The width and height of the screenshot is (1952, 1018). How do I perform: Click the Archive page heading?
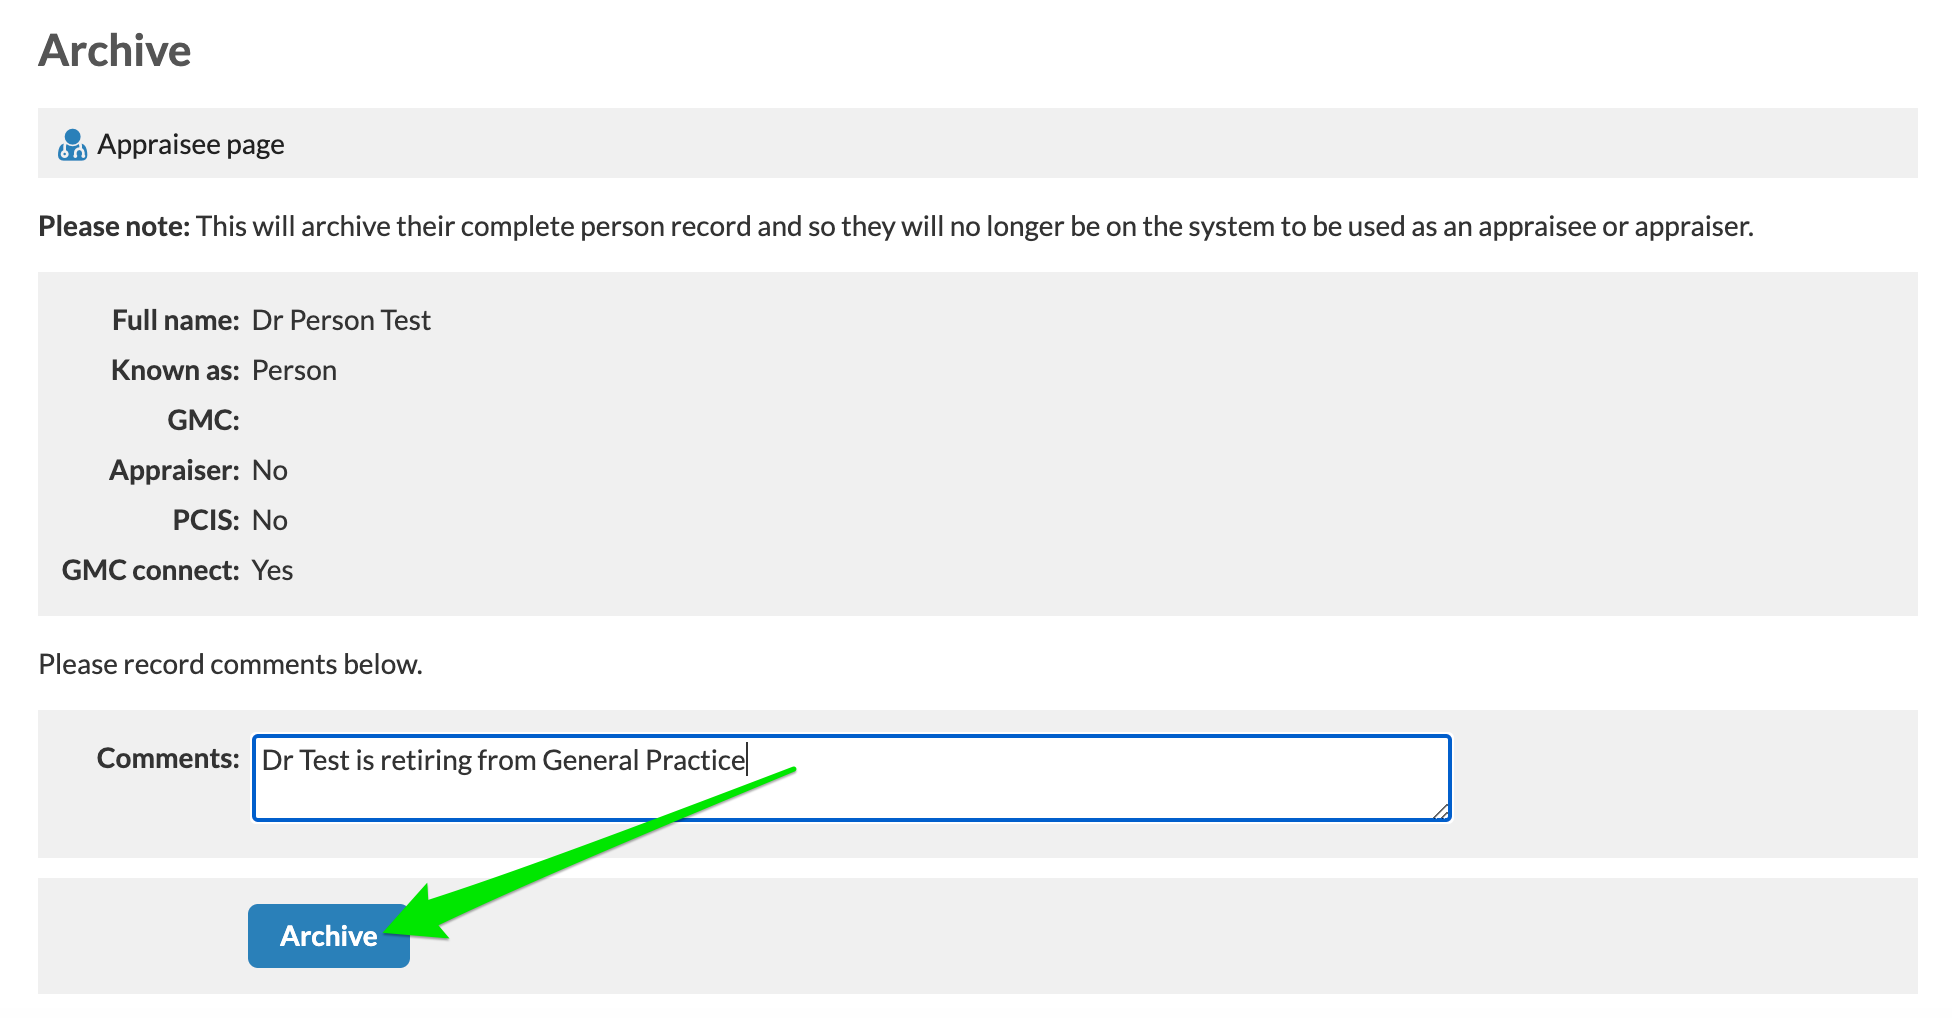(115, 51)
